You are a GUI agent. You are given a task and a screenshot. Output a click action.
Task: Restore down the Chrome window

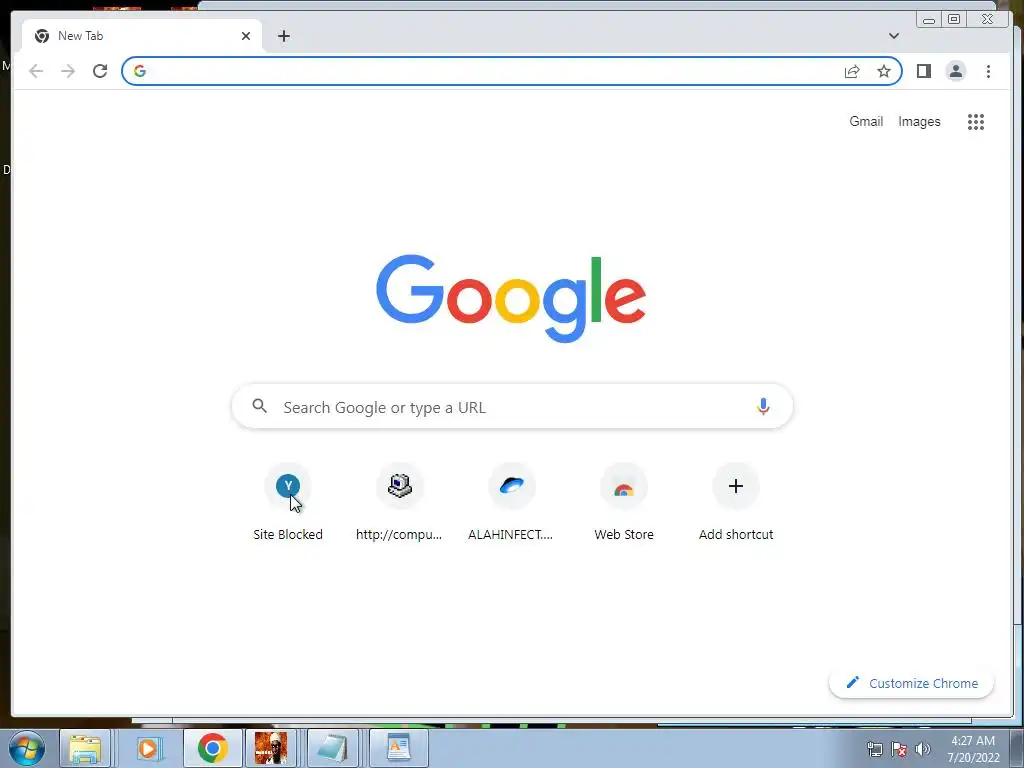[954, 19]
